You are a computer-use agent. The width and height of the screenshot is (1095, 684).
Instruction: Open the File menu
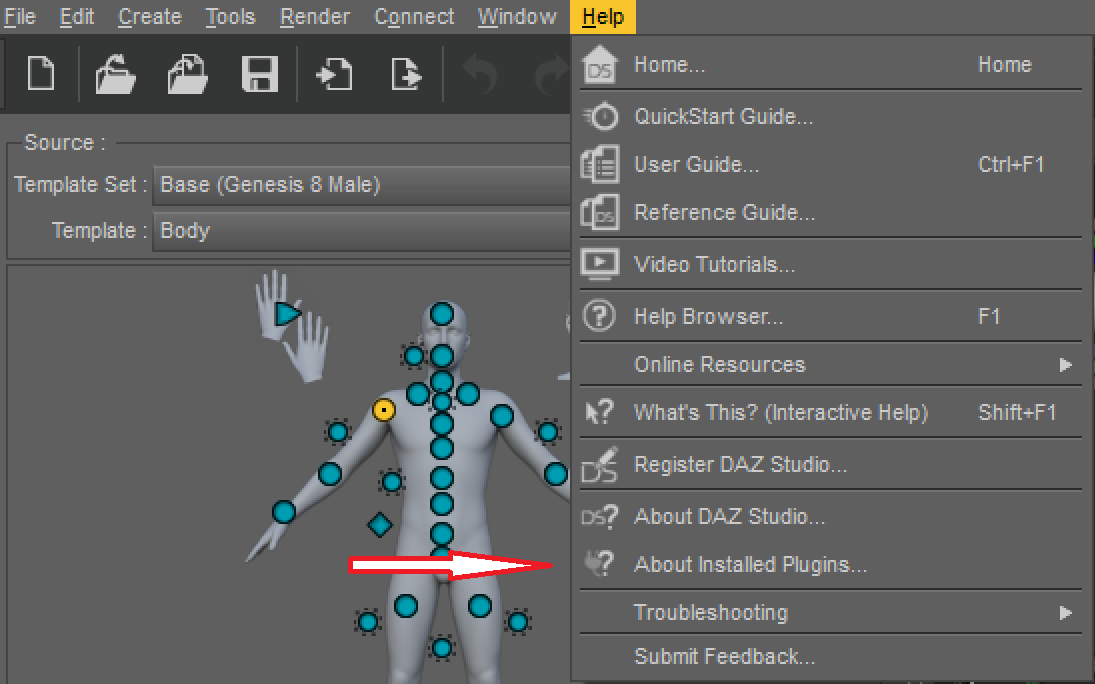(x=20, y=16)
